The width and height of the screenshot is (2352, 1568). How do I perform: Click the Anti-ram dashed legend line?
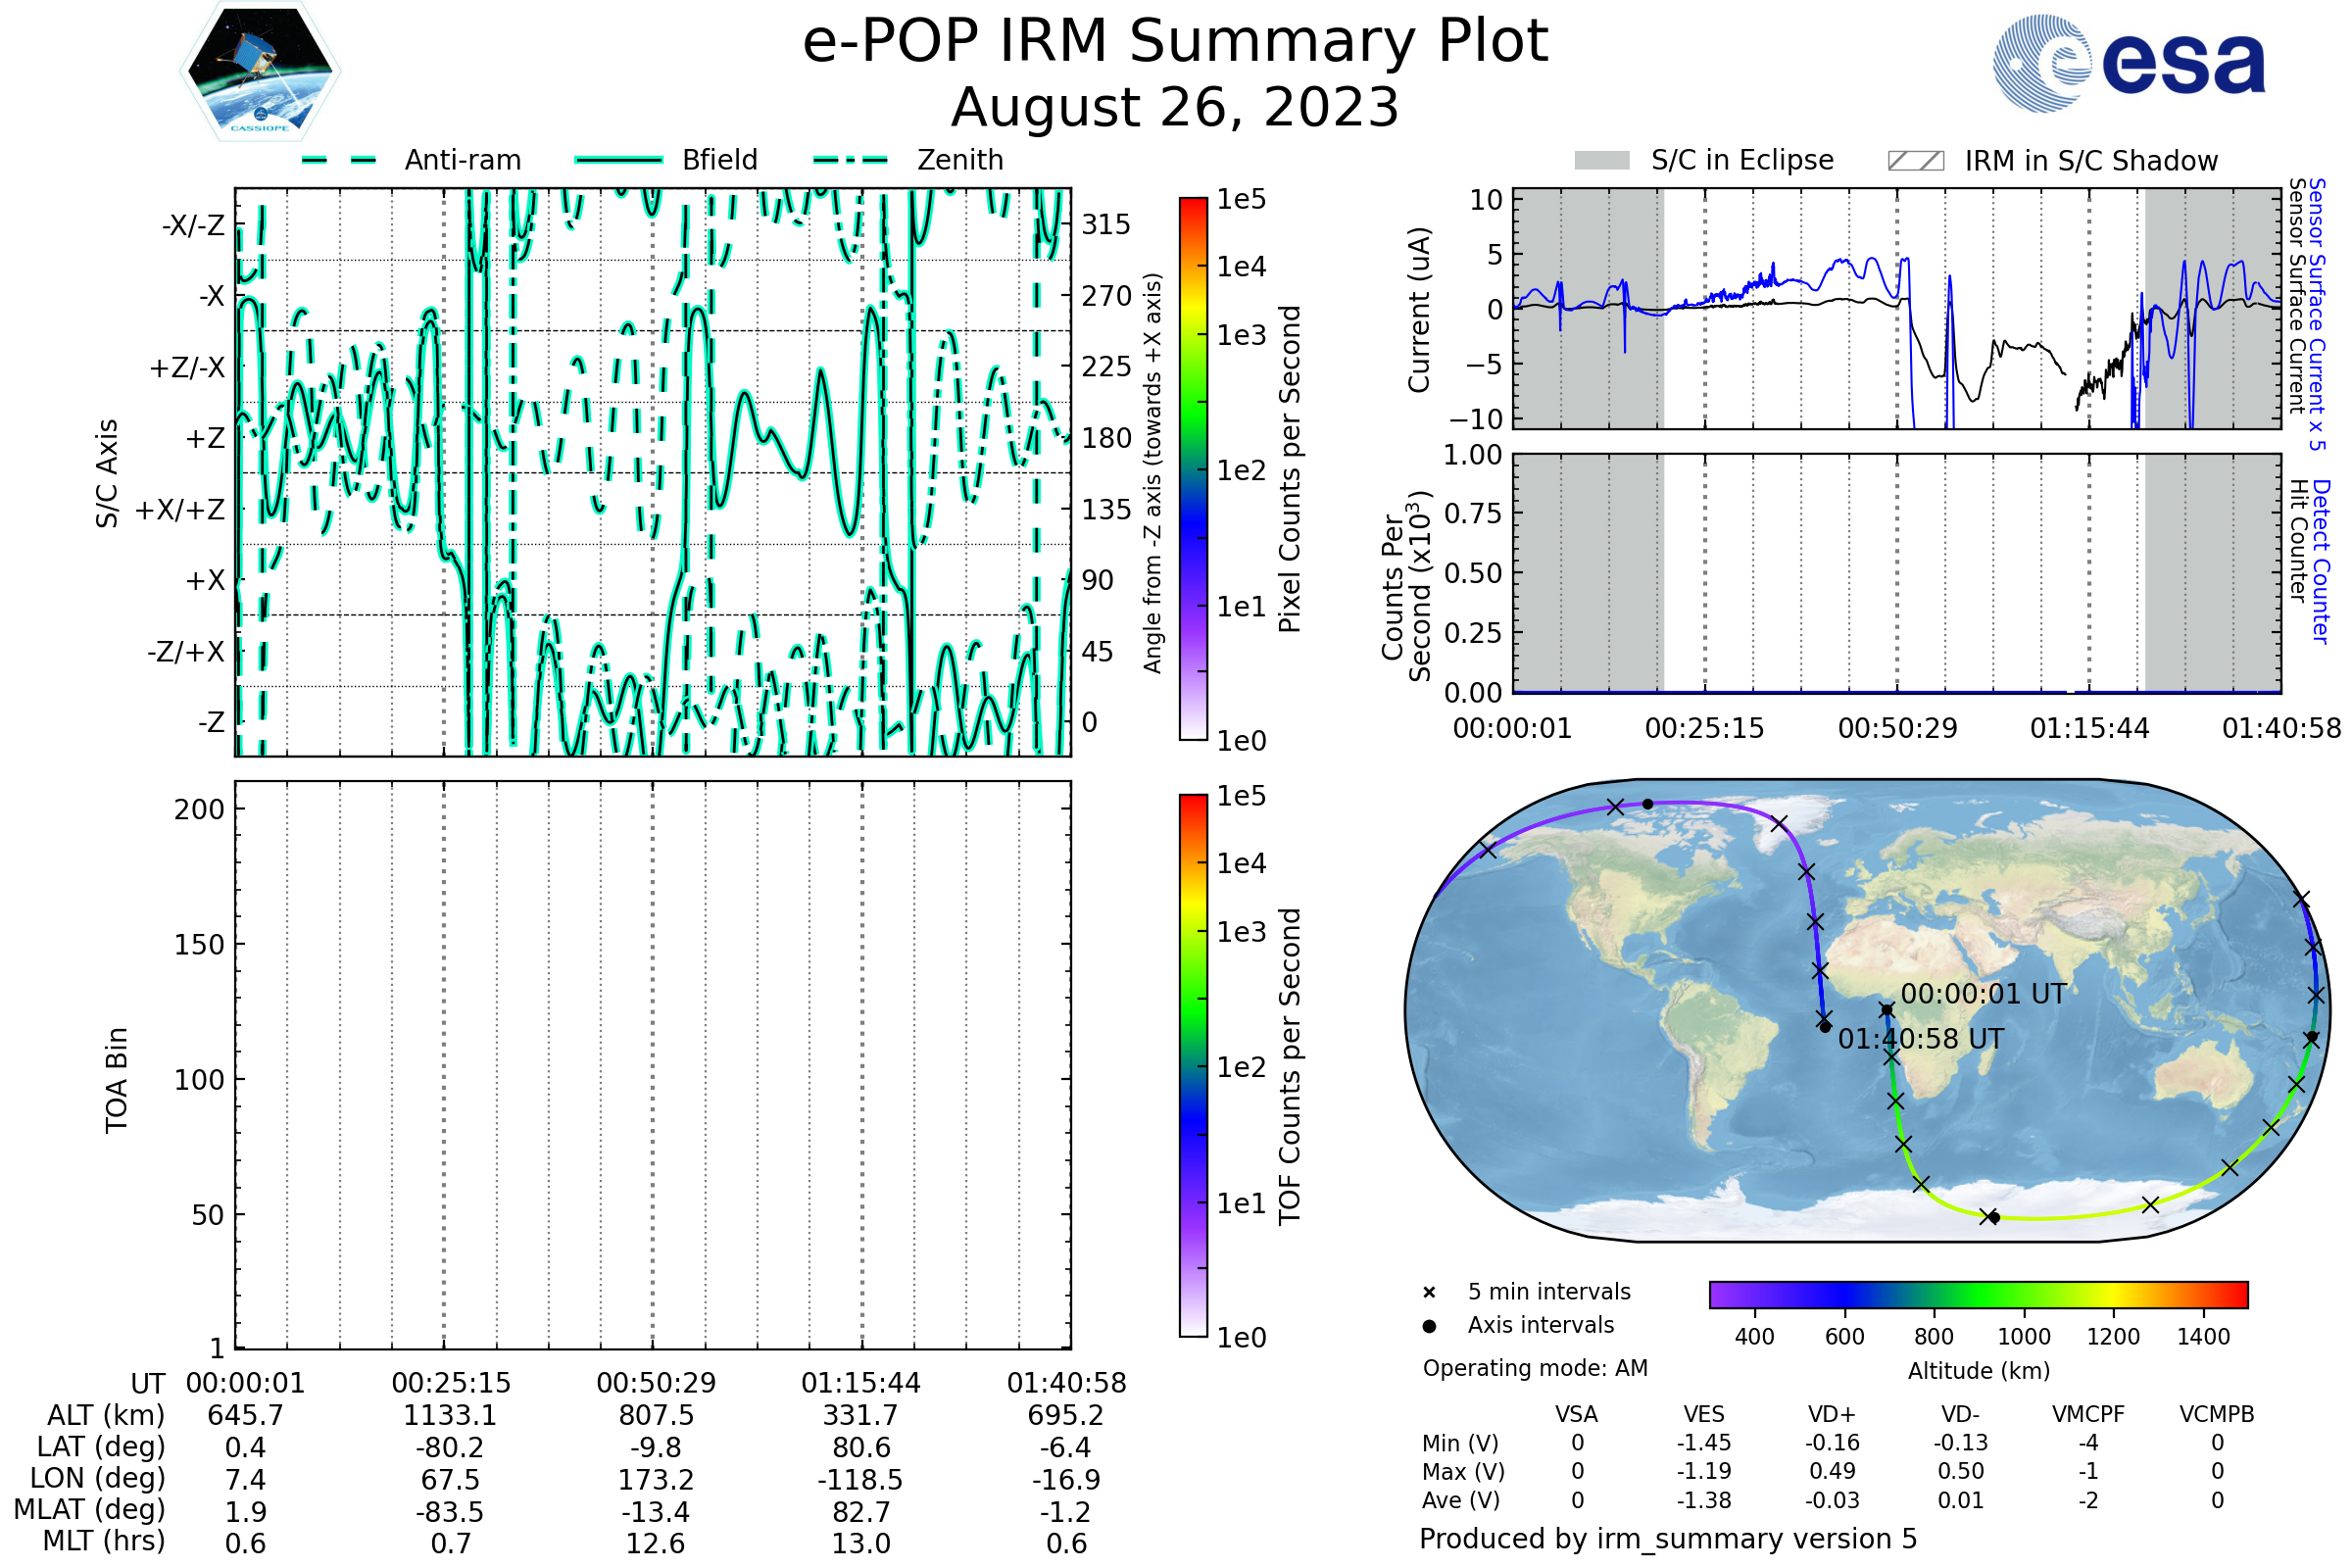click(x=339, y=160)
